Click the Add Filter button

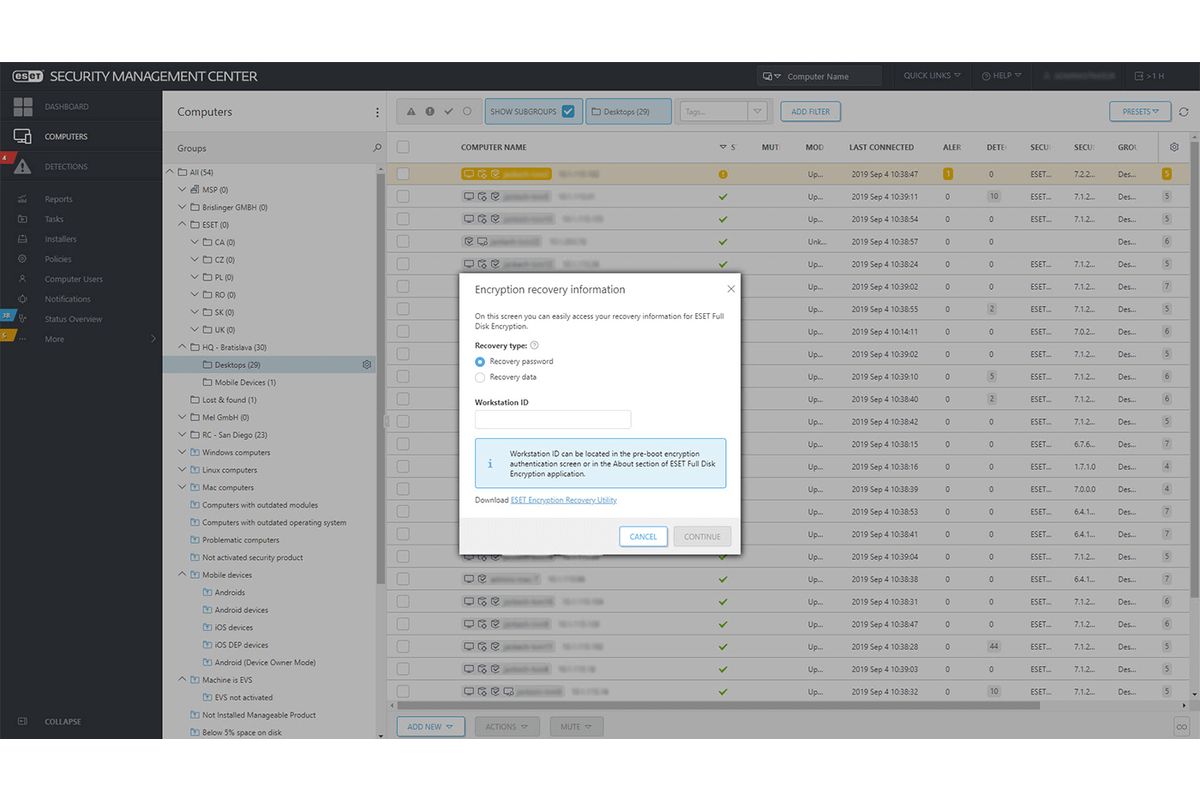pos(811,112)
